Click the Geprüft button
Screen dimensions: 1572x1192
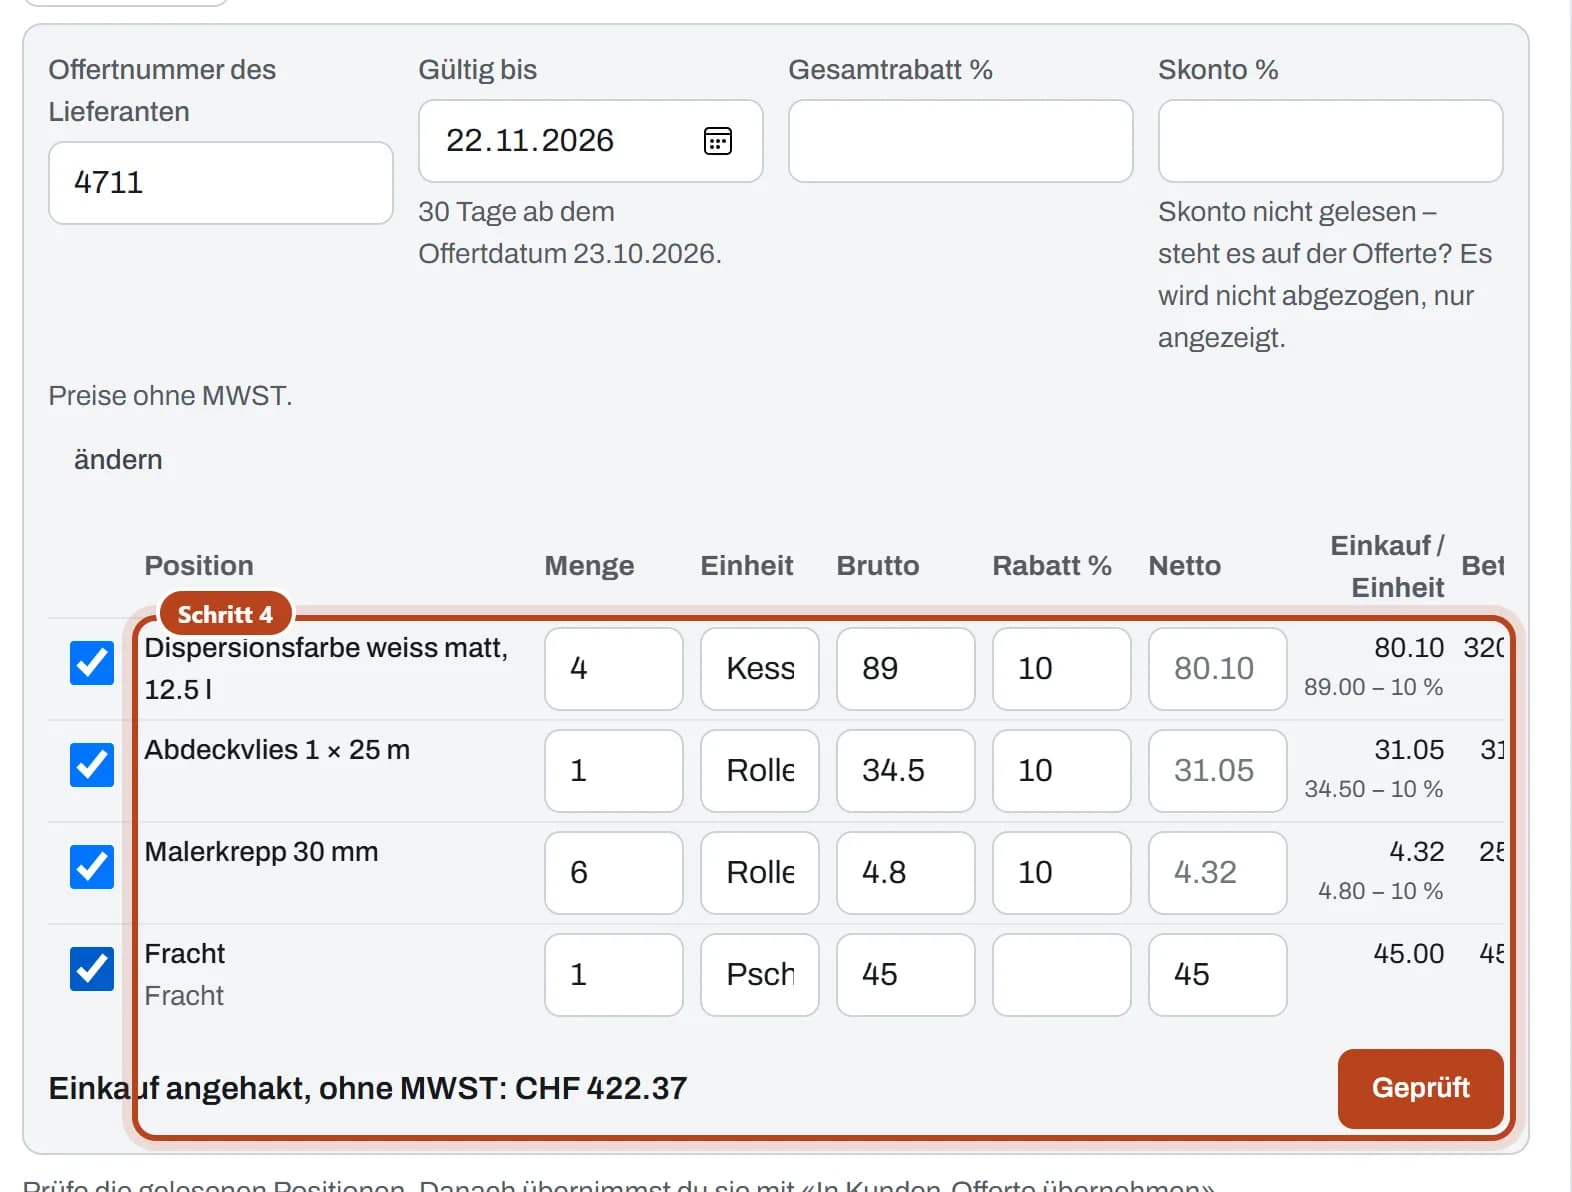(1420, 1088)
